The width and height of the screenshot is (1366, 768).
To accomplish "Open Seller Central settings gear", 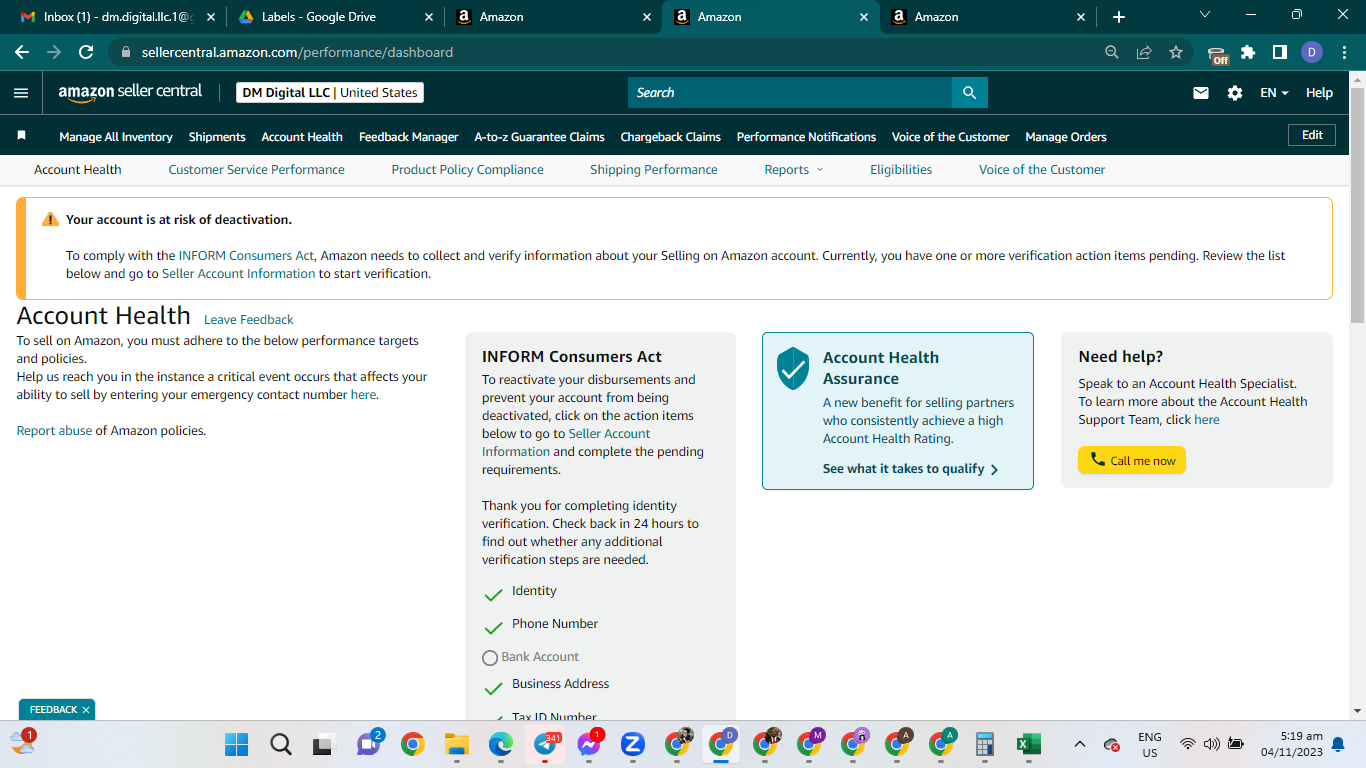I will pyautogui.click(x=1235, y=93).
